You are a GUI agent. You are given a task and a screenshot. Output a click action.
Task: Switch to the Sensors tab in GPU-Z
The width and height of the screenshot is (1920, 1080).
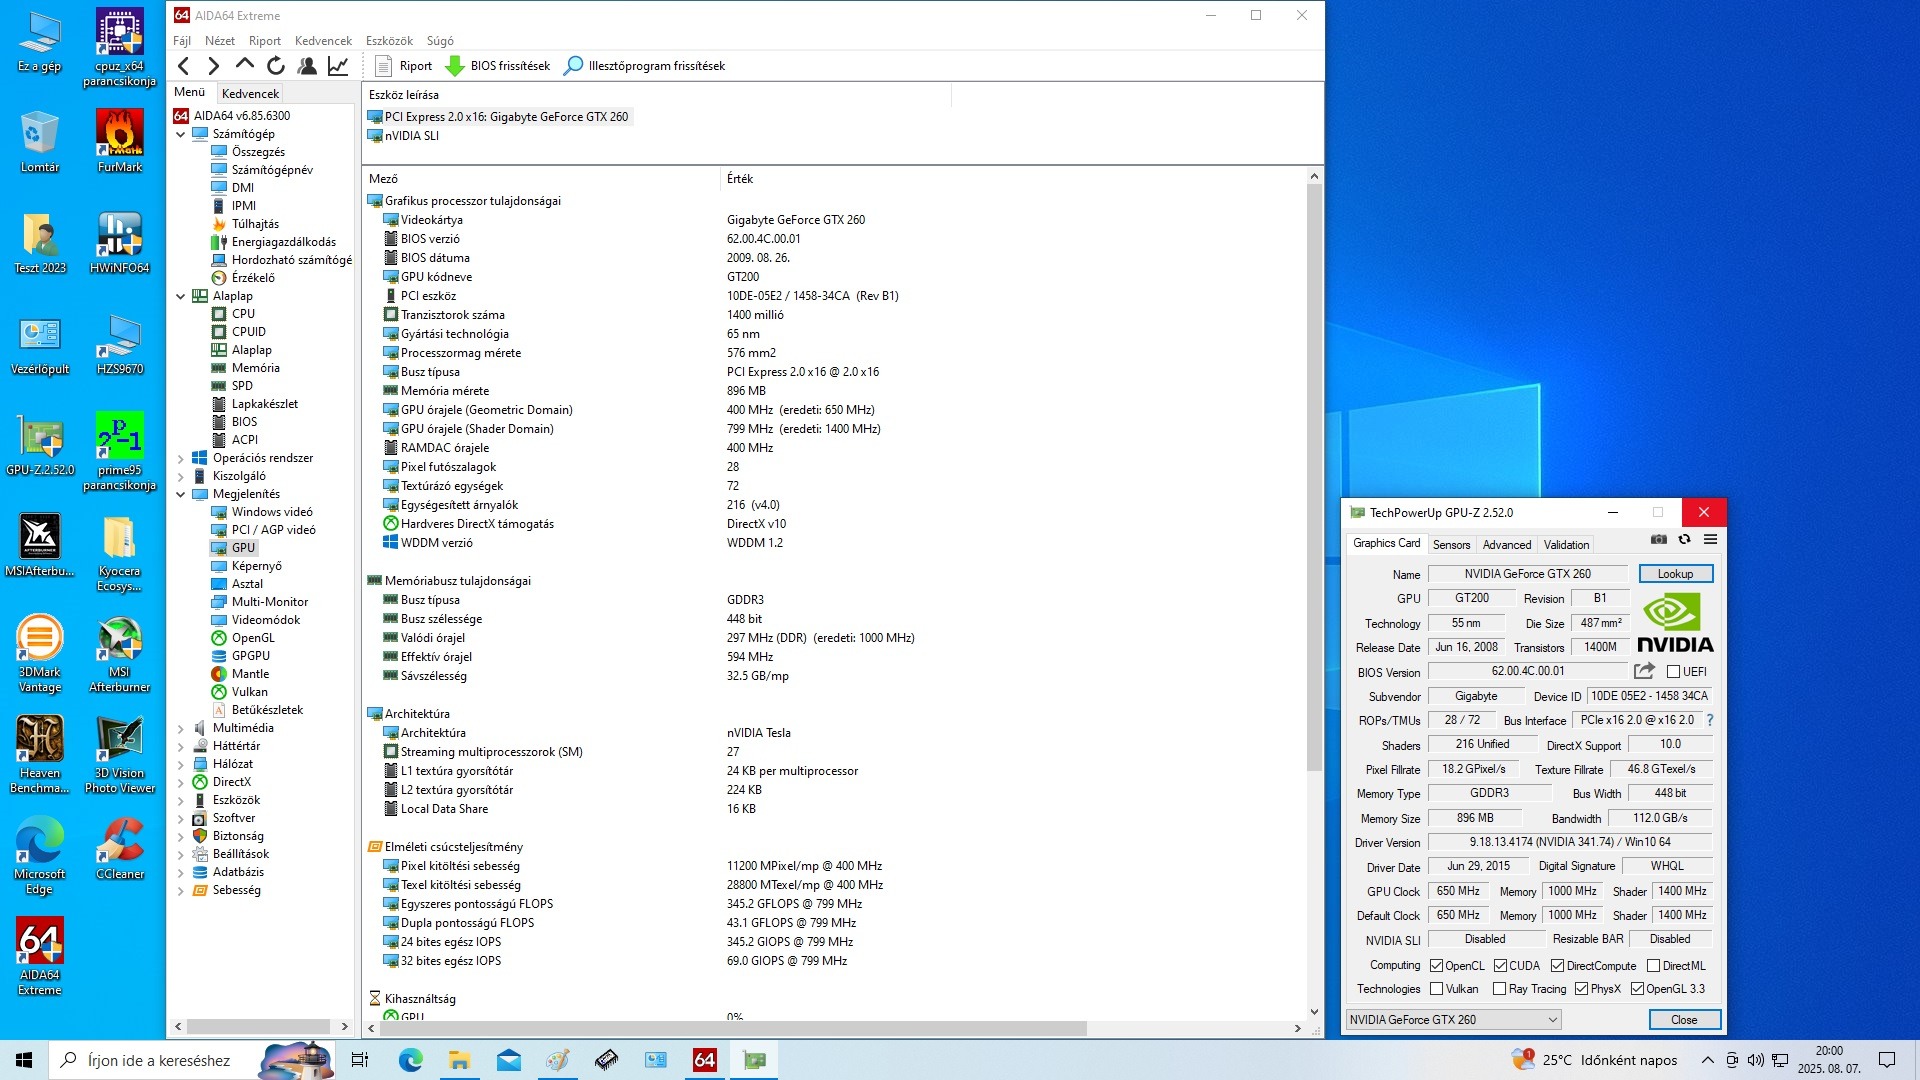coord(1451,545)
